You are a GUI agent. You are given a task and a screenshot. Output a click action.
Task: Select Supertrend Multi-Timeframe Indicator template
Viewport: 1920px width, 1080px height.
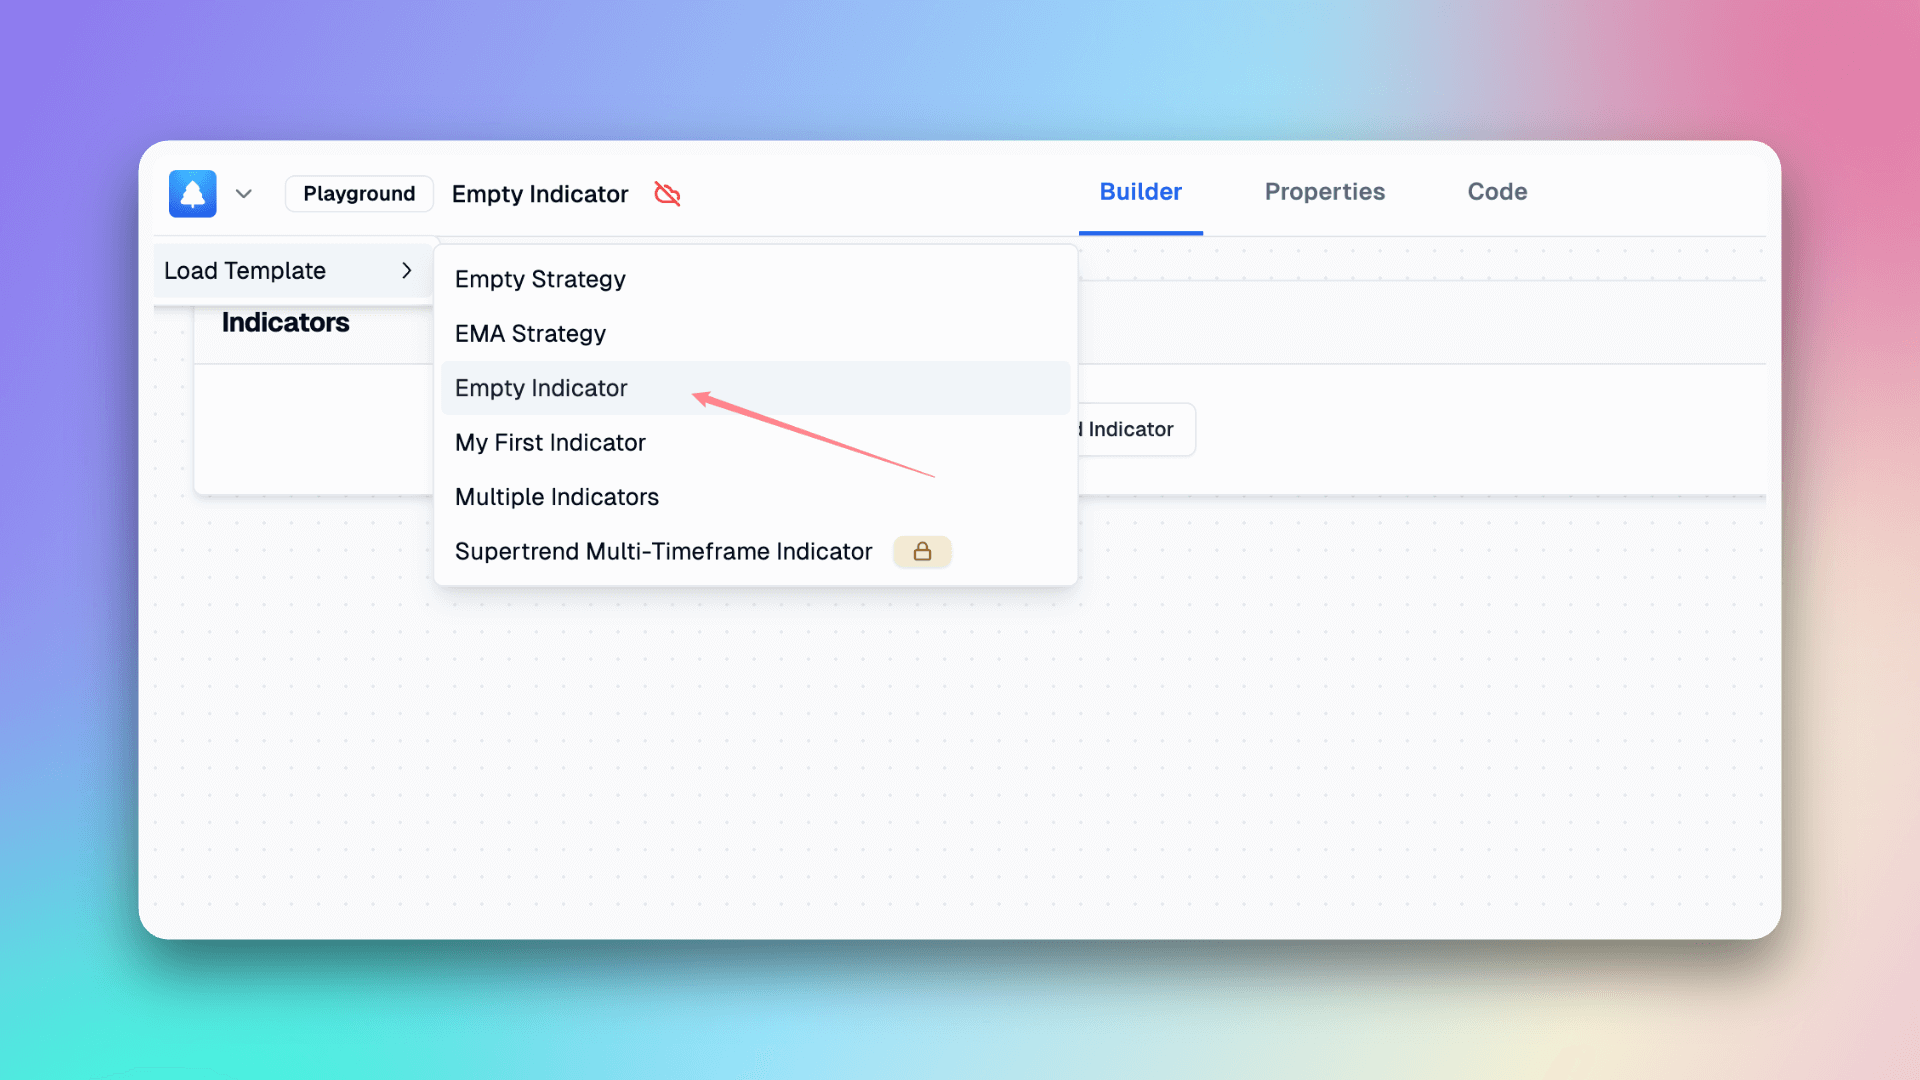pyautogui.click(x=663, y=551)
